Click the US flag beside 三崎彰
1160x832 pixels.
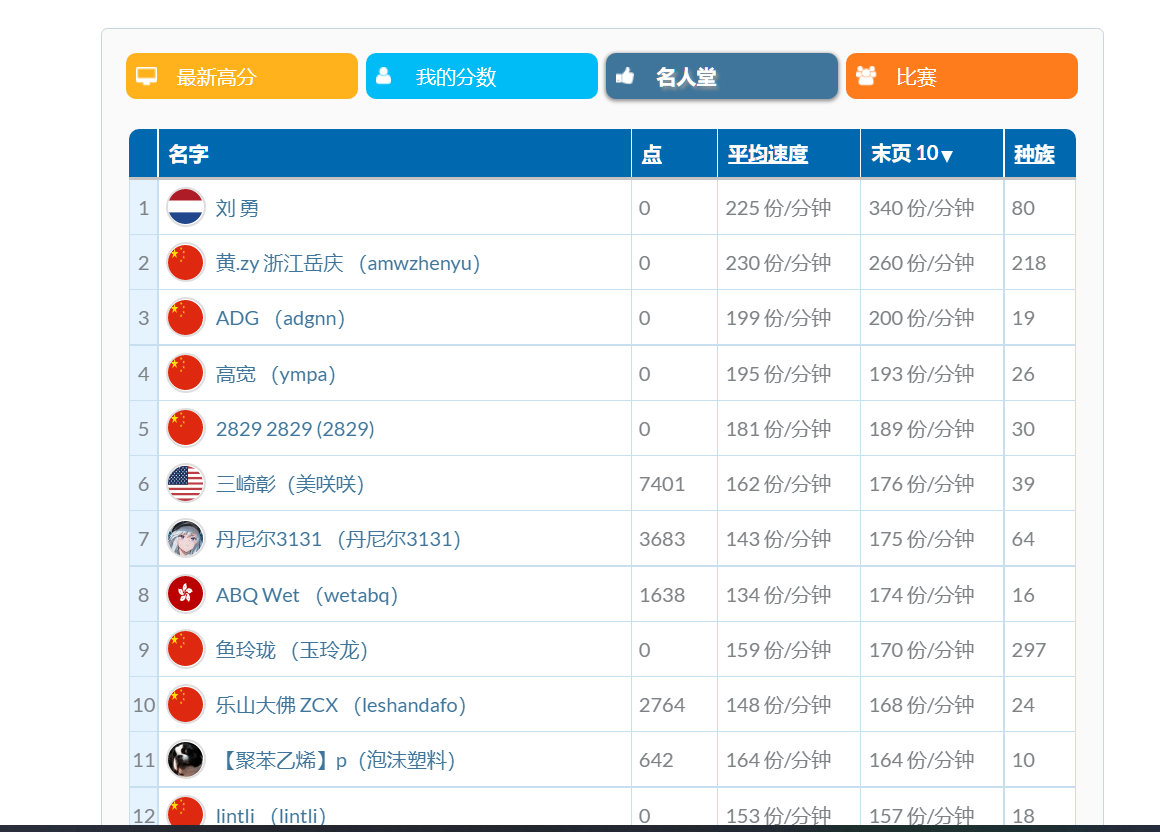[x=185, y=483]
